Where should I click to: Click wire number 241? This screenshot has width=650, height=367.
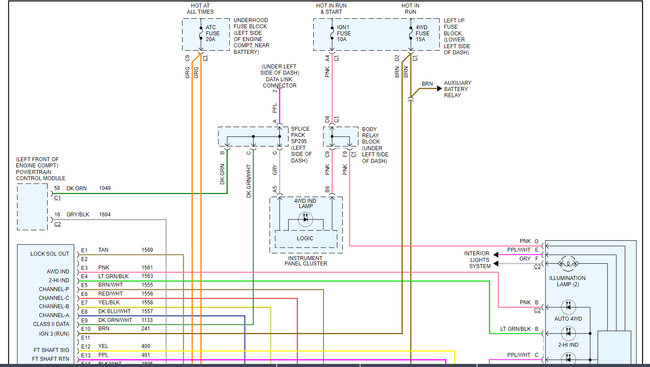(145, 328)
